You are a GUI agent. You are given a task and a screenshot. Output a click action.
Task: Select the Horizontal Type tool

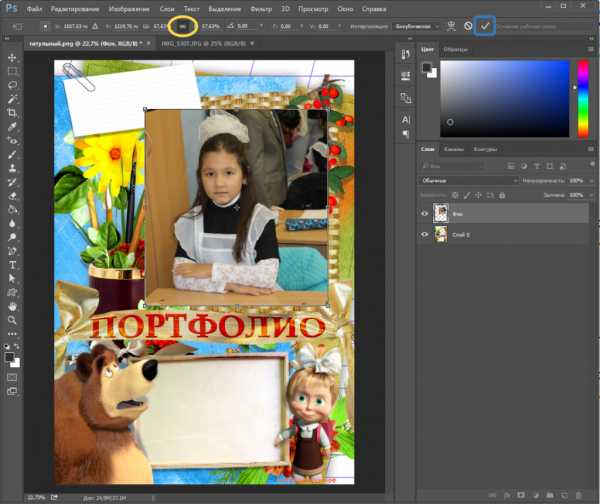tap(12, 265)
